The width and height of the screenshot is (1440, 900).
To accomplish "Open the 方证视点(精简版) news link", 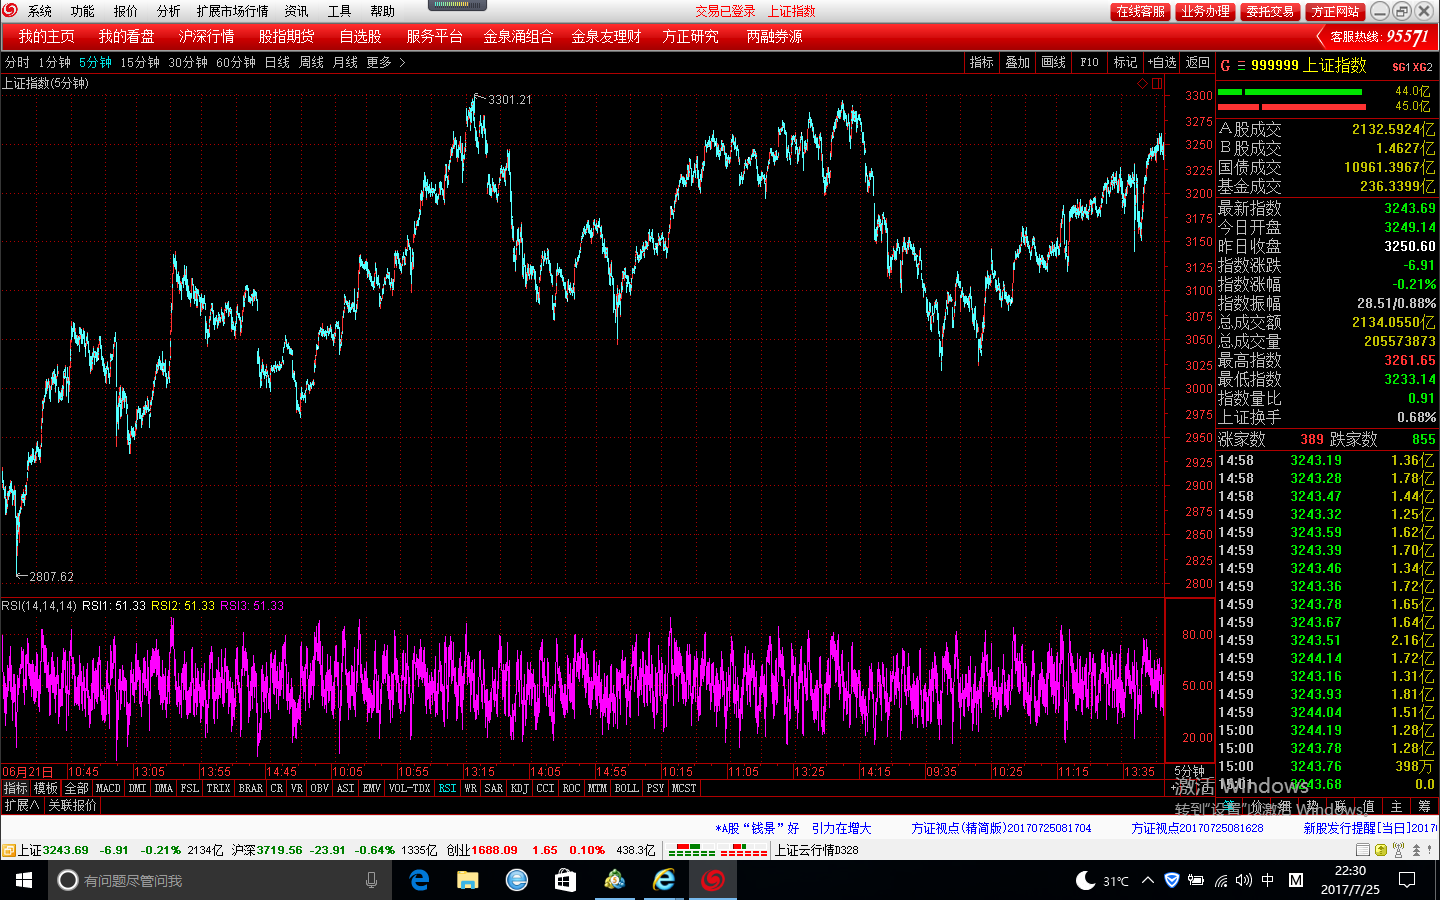I will click(1001, 828).
